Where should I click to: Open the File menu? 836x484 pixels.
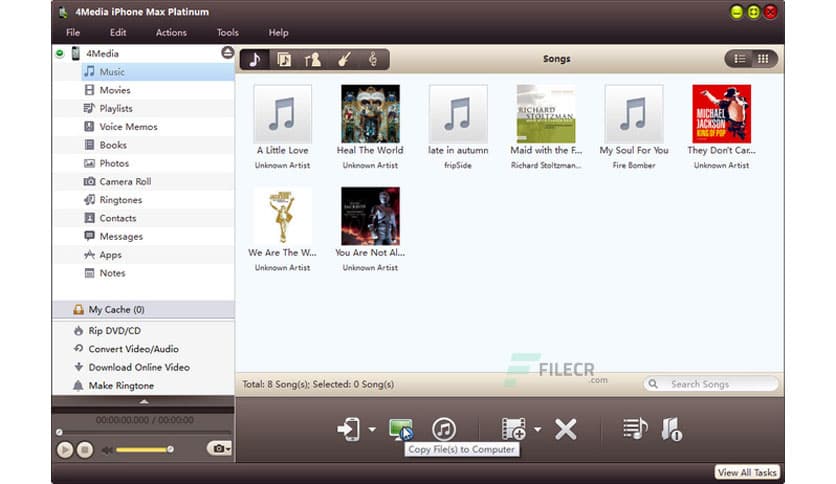tap(73, 33)
